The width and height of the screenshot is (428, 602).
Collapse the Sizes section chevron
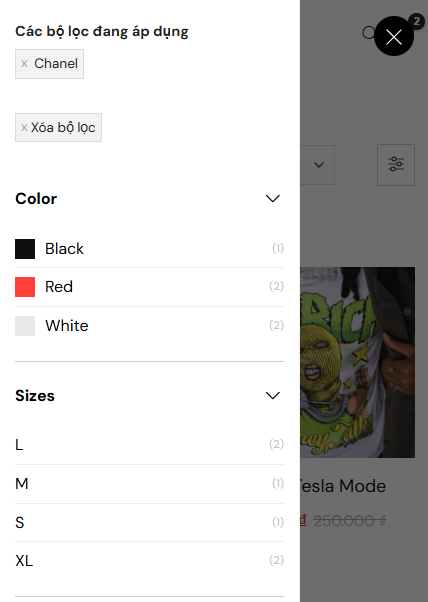[x=273, y=395]
